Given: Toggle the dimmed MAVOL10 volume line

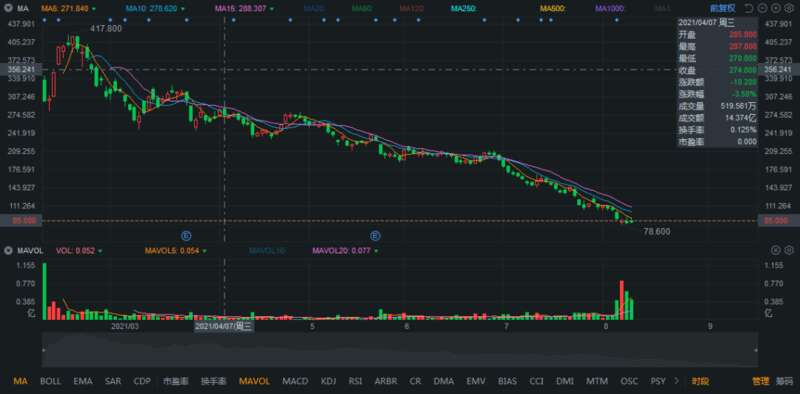Looking at the screenshot, I should pos(265,251).
